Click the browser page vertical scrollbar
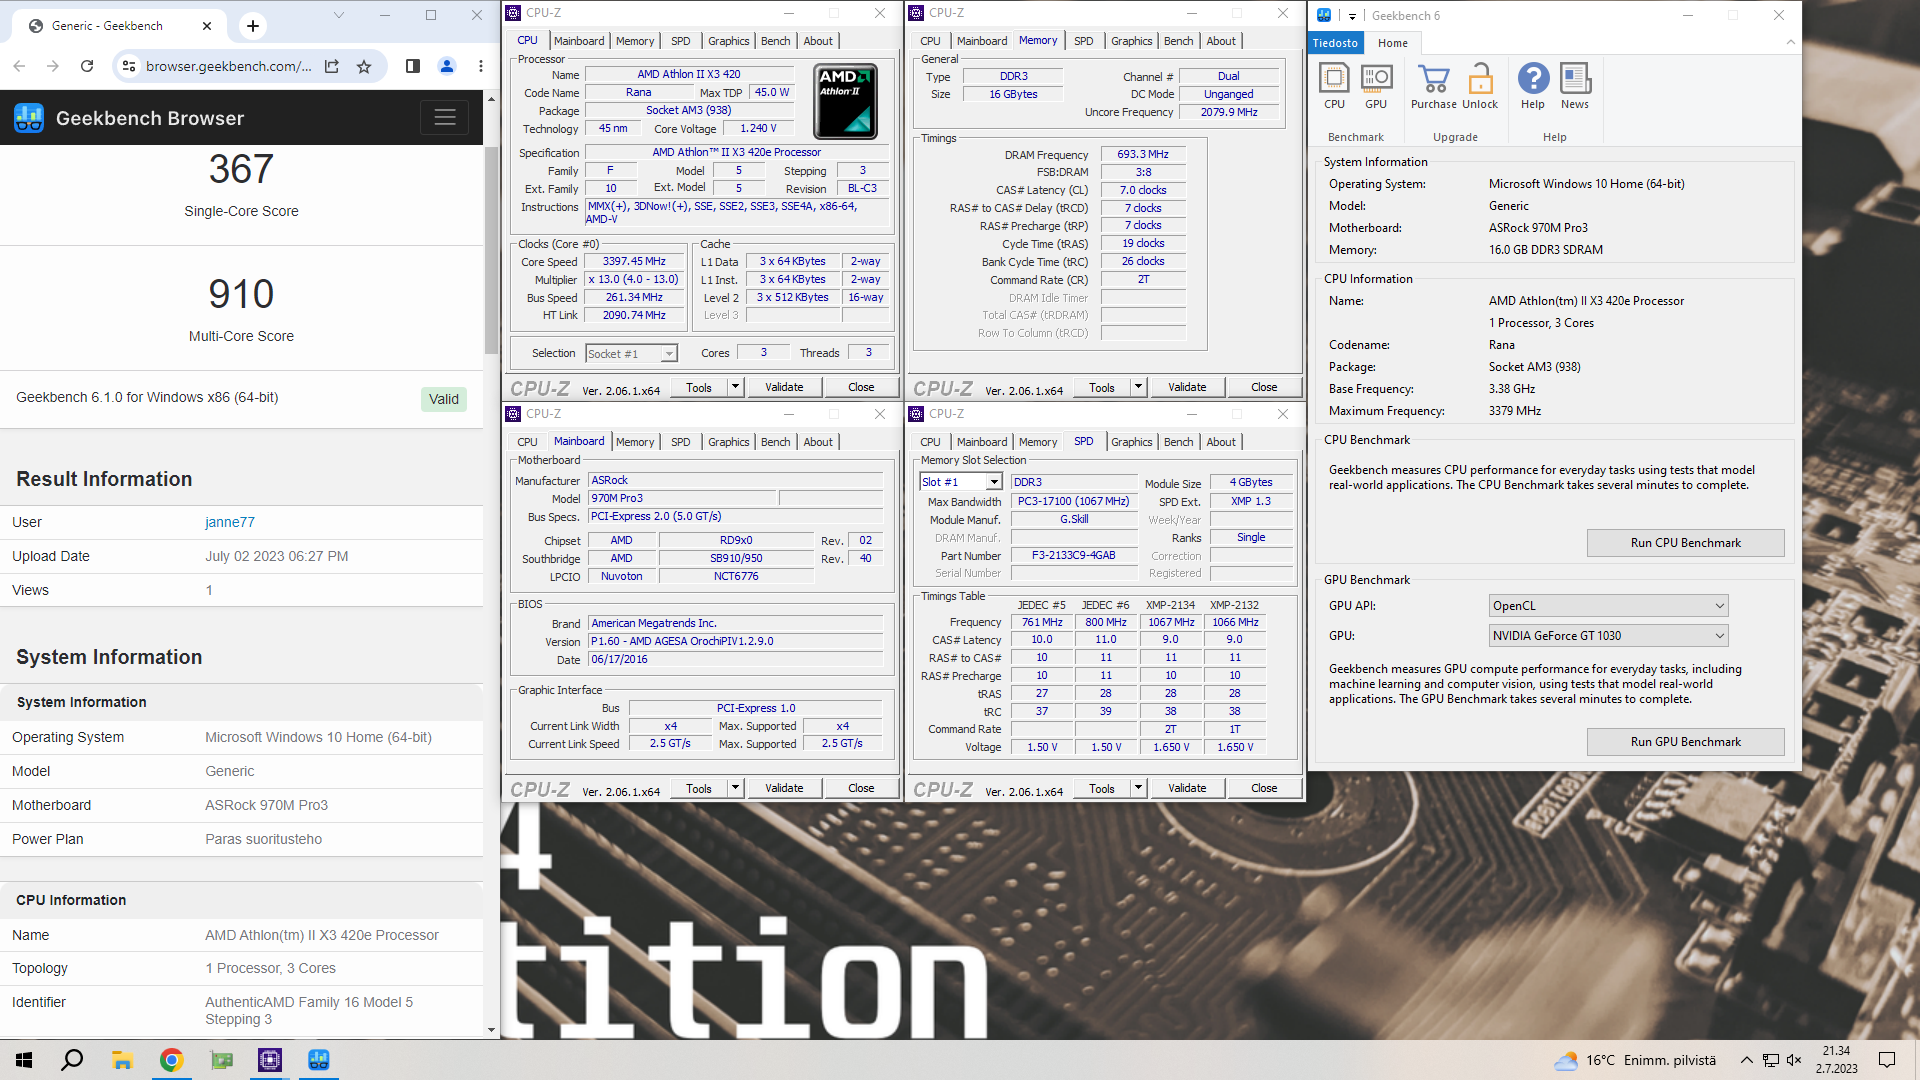 (x=491, y=250)
